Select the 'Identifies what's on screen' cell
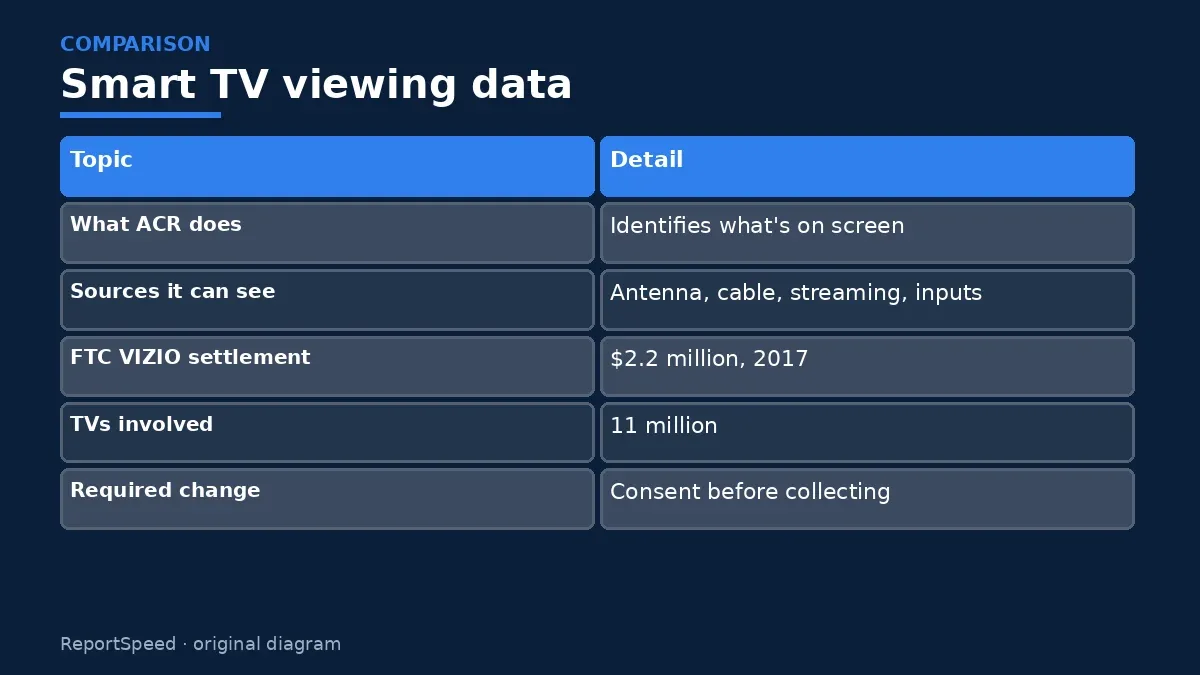This screenshot has width=1200, height=675. coord(867,233)
